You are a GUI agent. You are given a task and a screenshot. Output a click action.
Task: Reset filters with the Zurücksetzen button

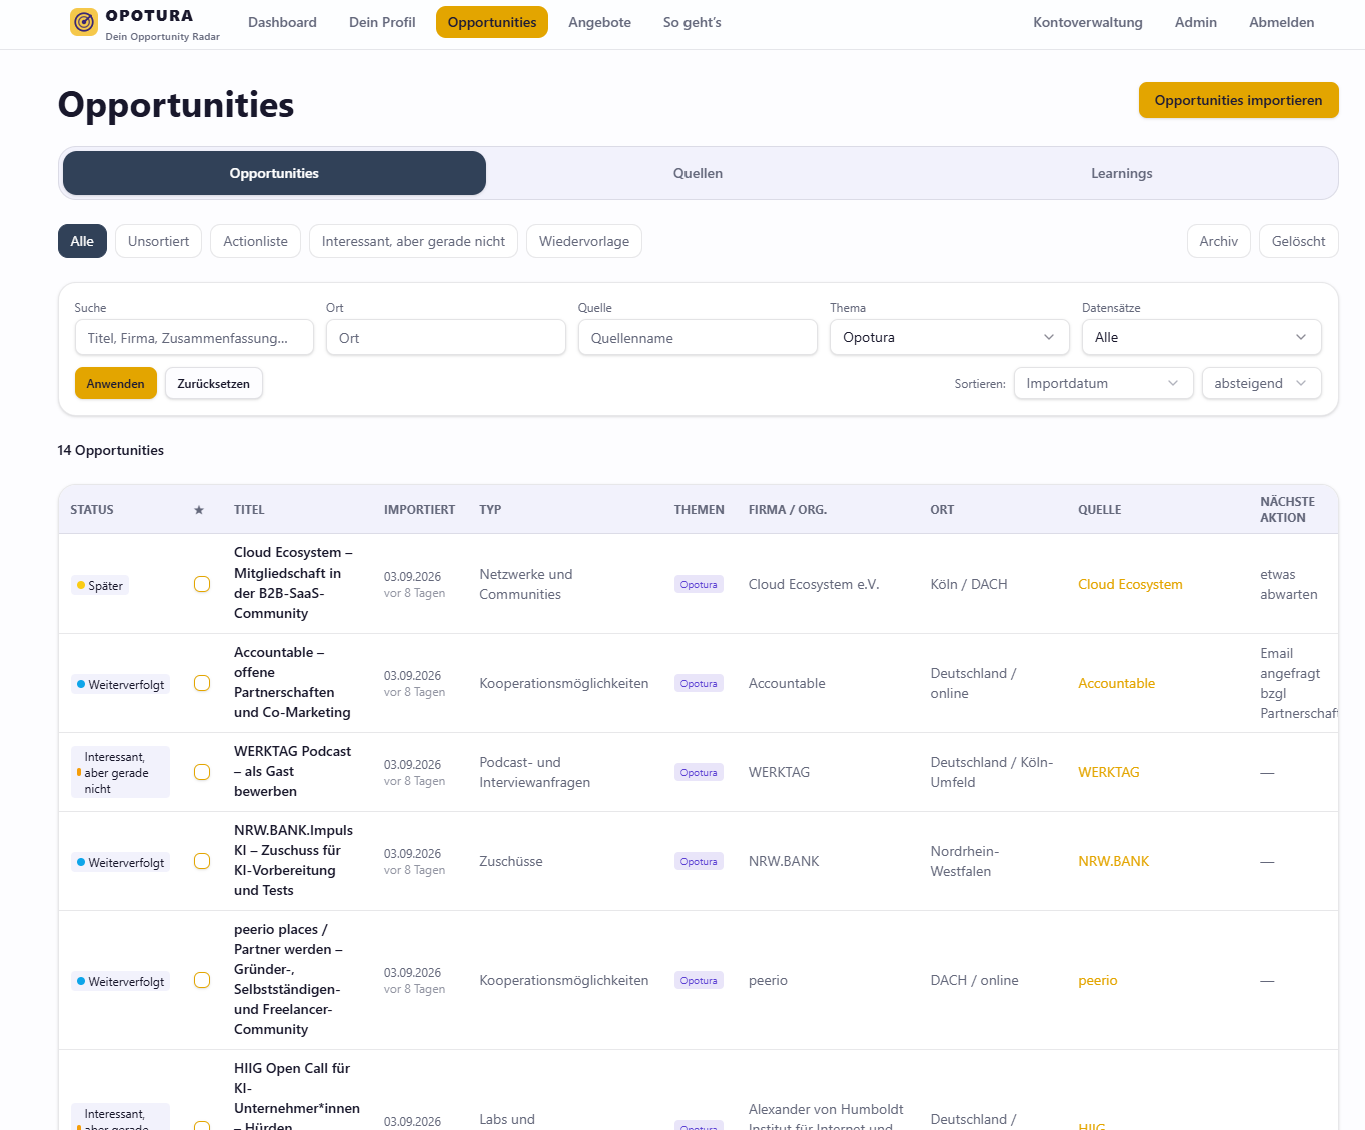click(x=214, y=383)
